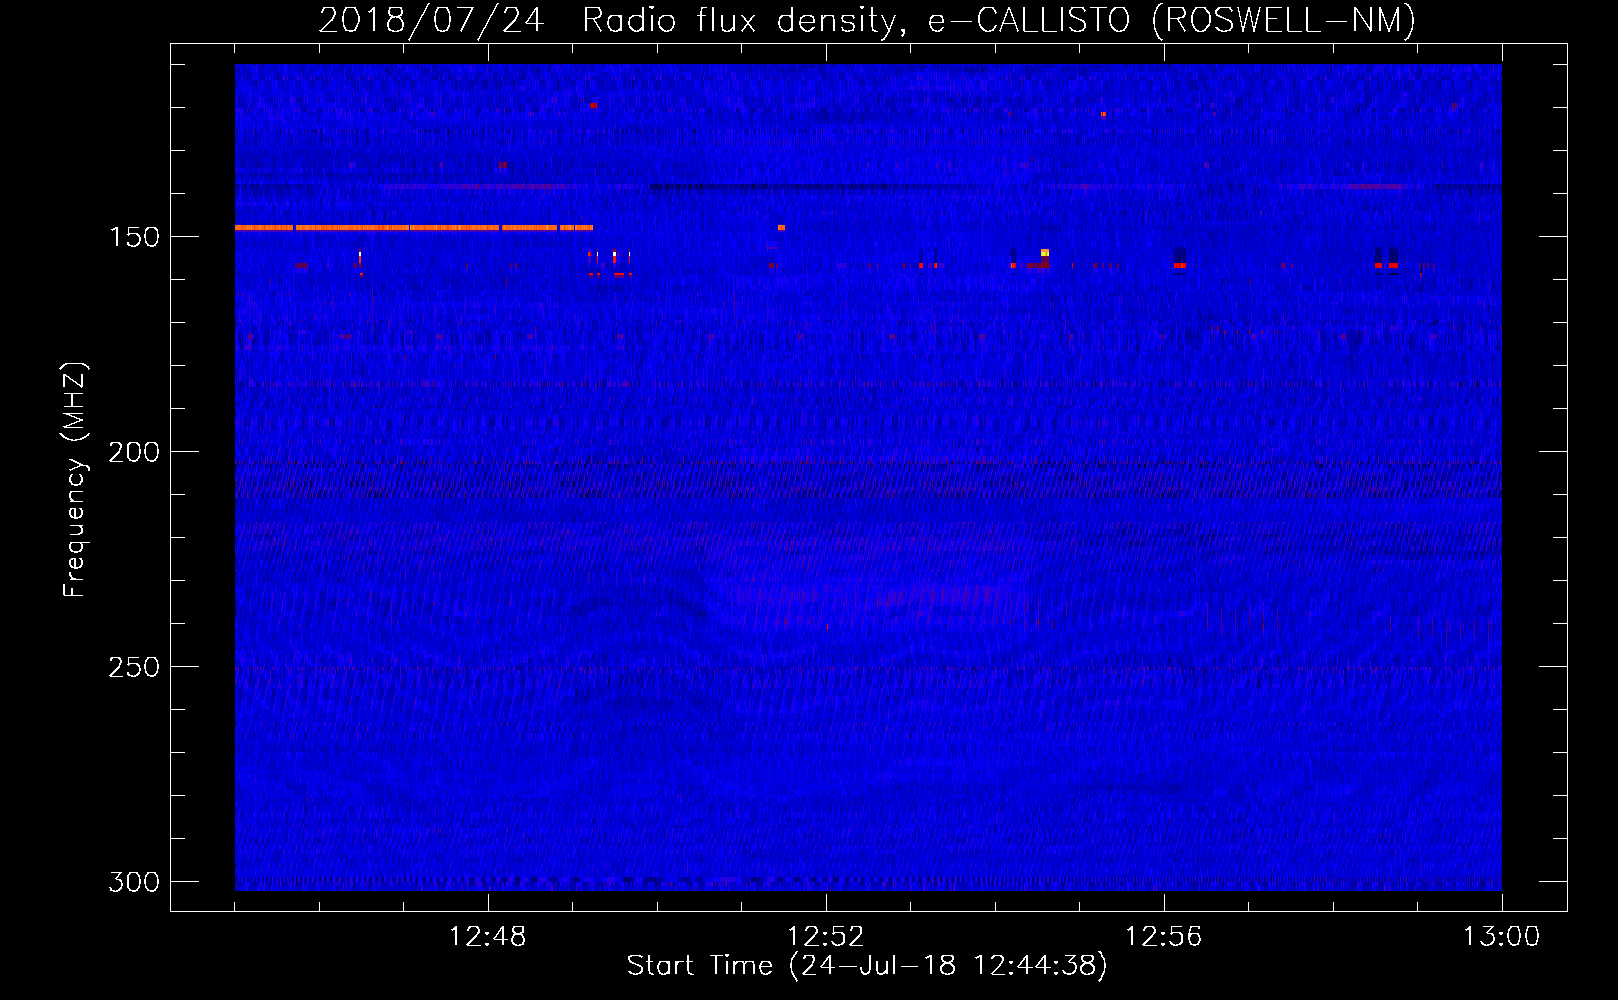Select the 300 frequency tick label
Viewport: 1618px width, 1000px height.
pyautogui.click(x=134, y=882)
